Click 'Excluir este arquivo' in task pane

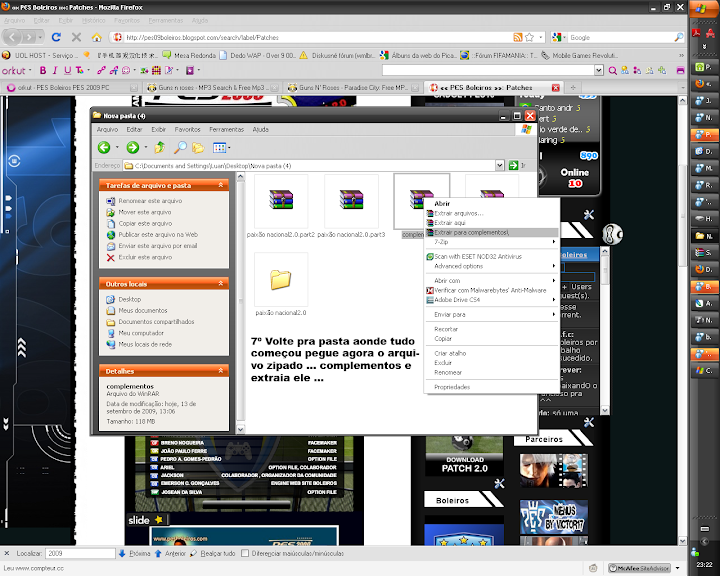(x=146, y=257)
